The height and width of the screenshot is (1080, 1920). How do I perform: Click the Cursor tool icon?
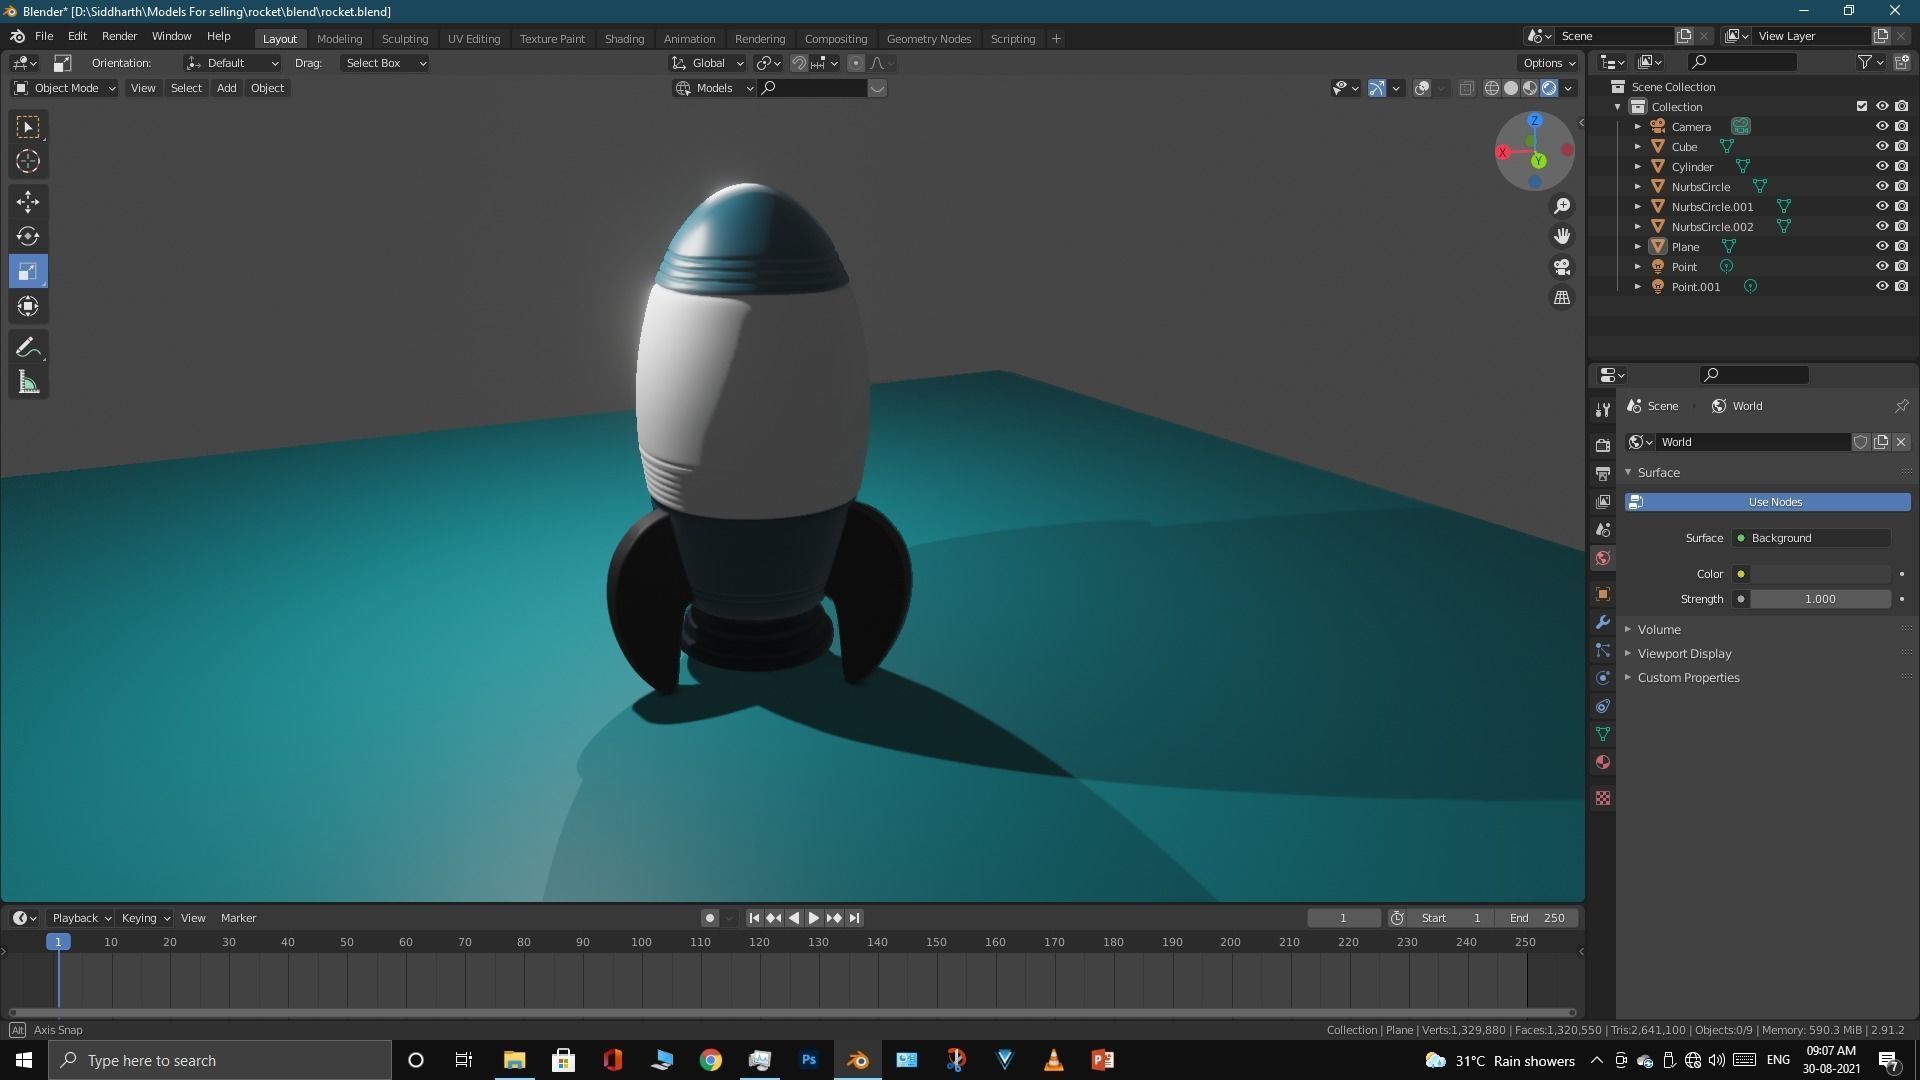[28, 161]
